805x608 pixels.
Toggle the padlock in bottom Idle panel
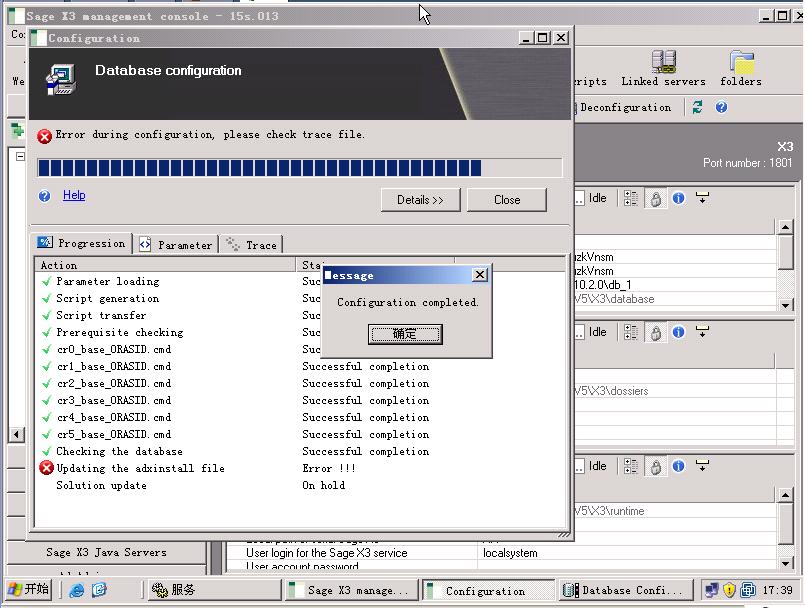click(x=655, y=467)
